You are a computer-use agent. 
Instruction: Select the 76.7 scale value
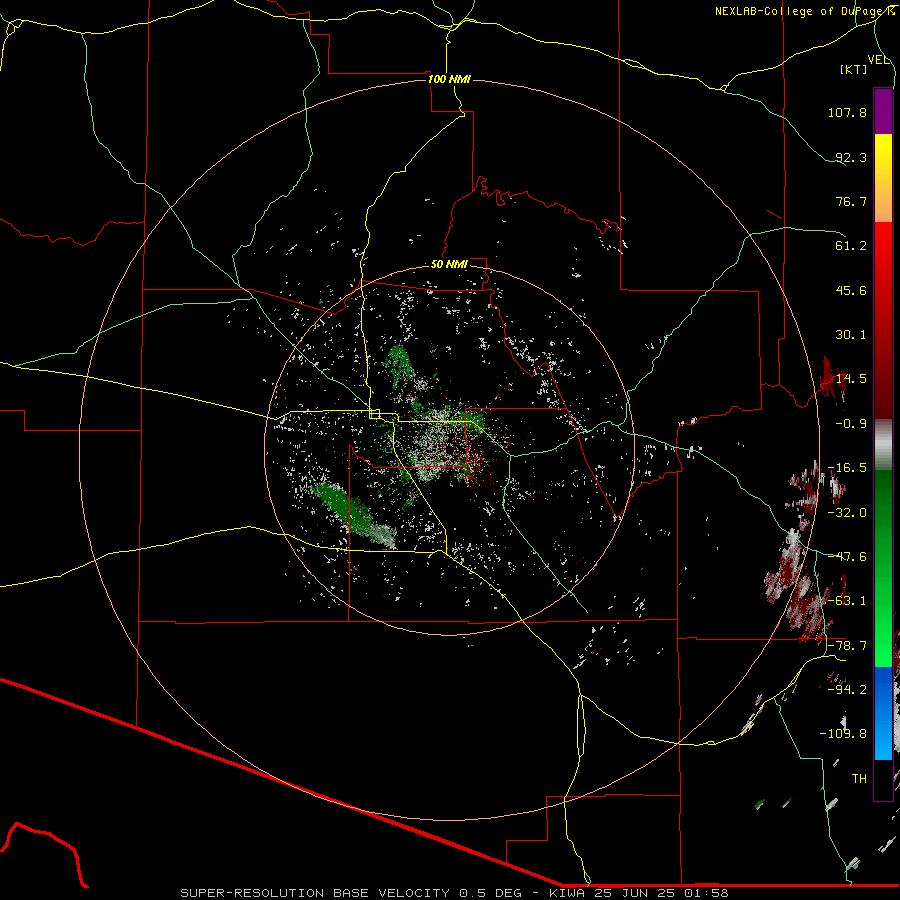[851, 201]
